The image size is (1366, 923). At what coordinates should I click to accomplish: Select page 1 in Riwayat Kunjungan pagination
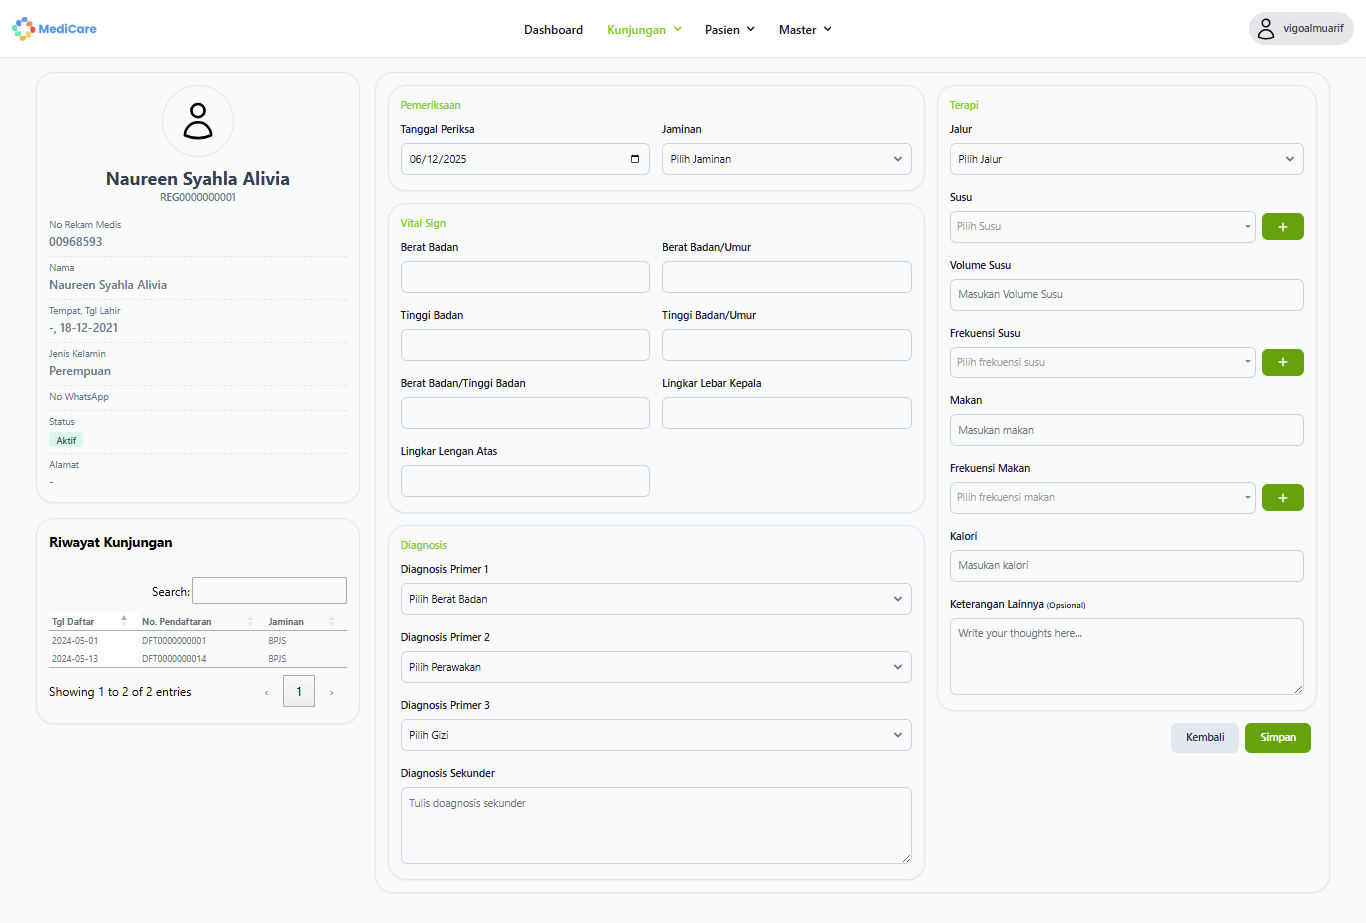(x=299, y=691)
